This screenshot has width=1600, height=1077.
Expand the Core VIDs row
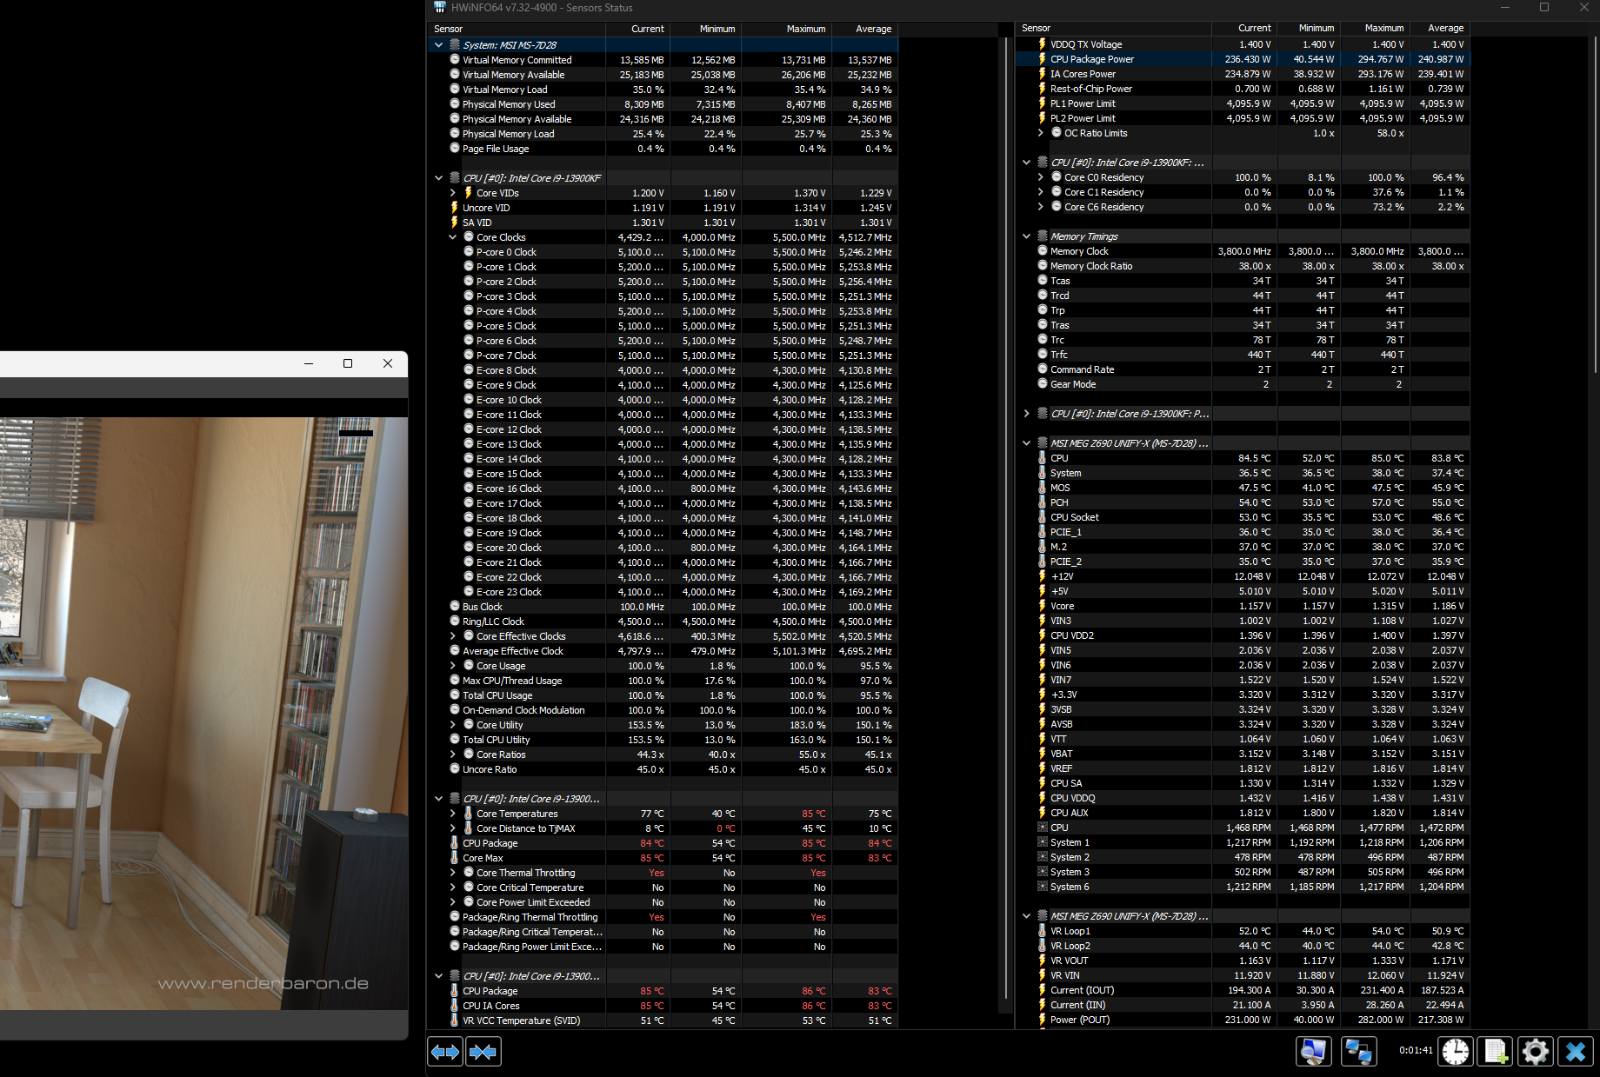pos(453,193)
